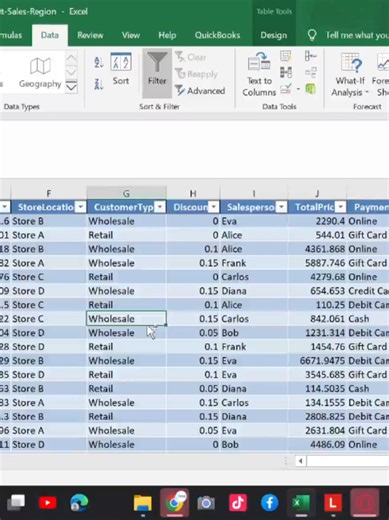The image size is (389, 520).
Task: Open the QuickBooks ribbon tab
Action: coord(217,35)
